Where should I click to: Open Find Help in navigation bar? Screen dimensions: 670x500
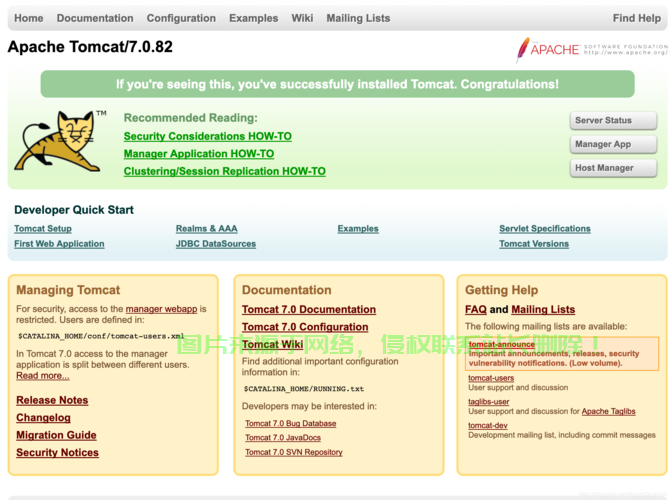(x=636, y=18)
